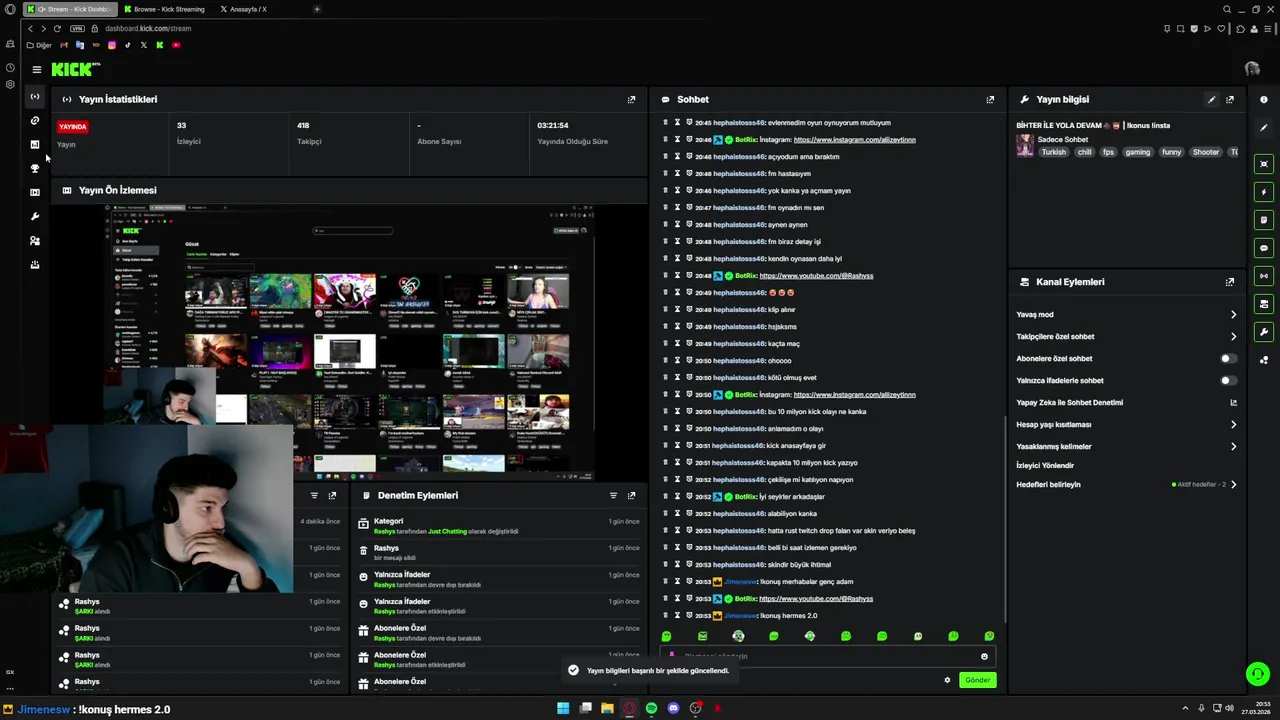The image size is (1280, 720).
Task: Open the YouTube Rashyss link at 20:48
Action: [x=816, y=276]
